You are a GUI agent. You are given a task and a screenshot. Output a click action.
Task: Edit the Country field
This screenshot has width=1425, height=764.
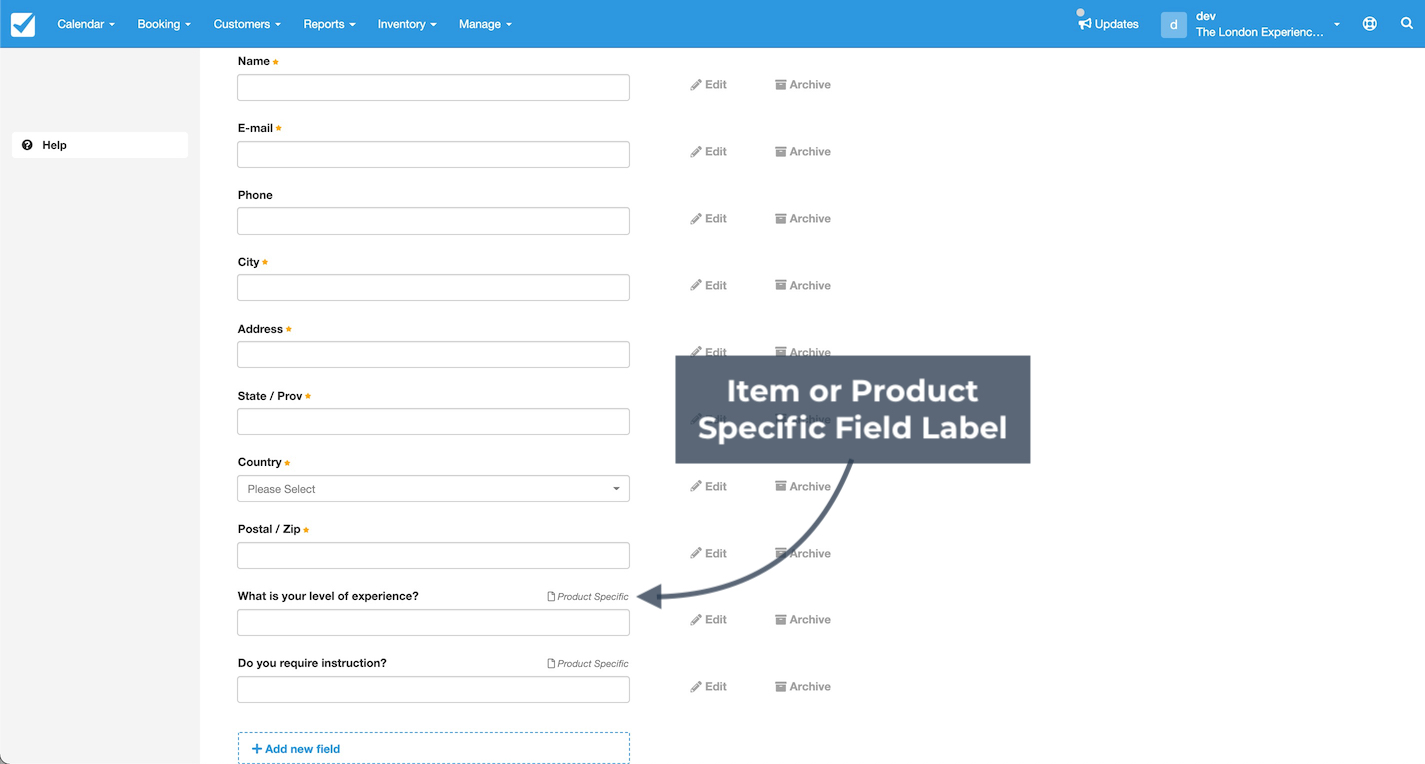click(708, 487)
